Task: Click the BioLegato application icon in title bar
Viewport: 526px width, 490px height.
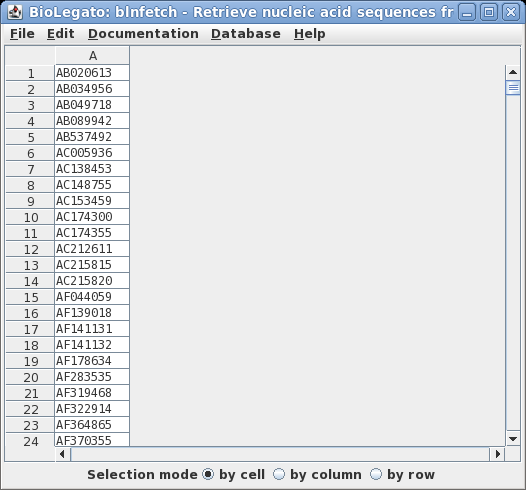Action: point(15,12)
